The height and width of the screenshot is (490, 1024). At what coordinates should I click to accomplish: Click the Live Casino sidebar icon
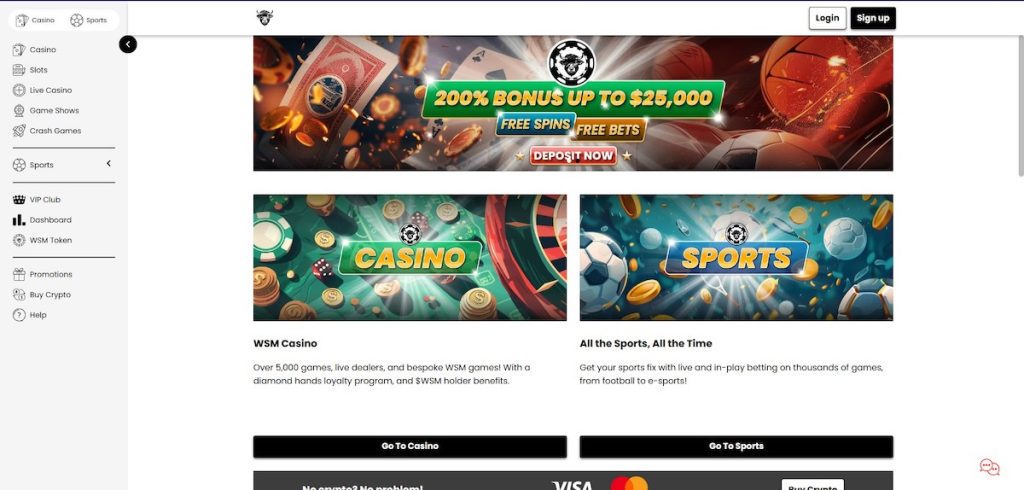click(19, 90)
